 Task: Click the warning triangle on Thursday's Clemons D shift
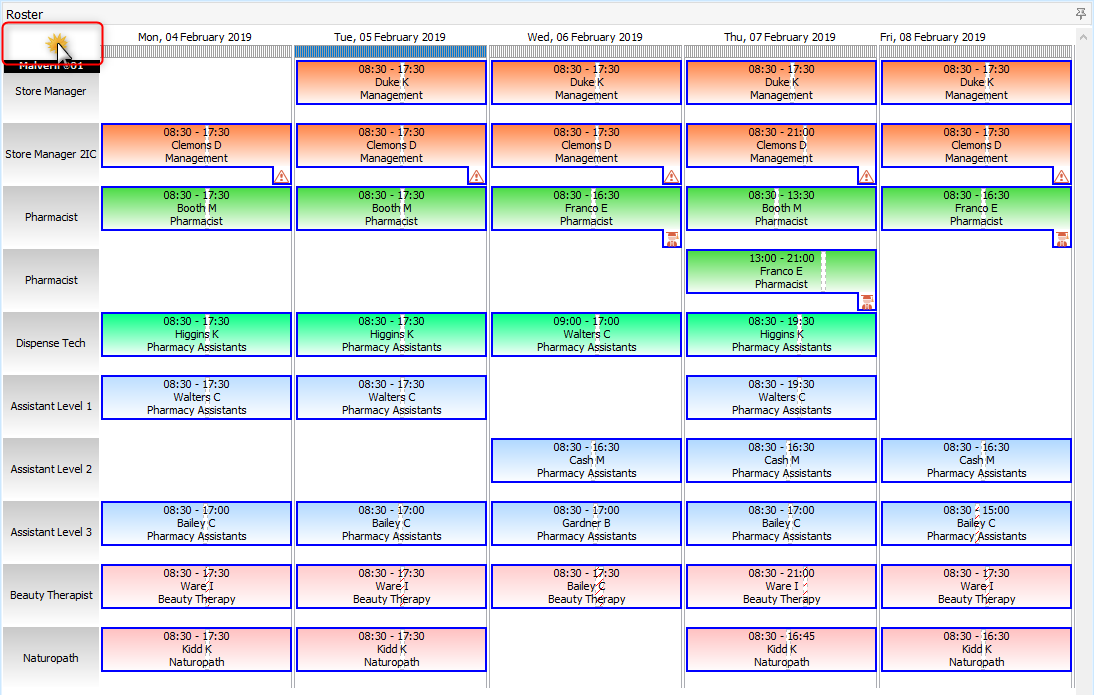(x=866, y=177)
